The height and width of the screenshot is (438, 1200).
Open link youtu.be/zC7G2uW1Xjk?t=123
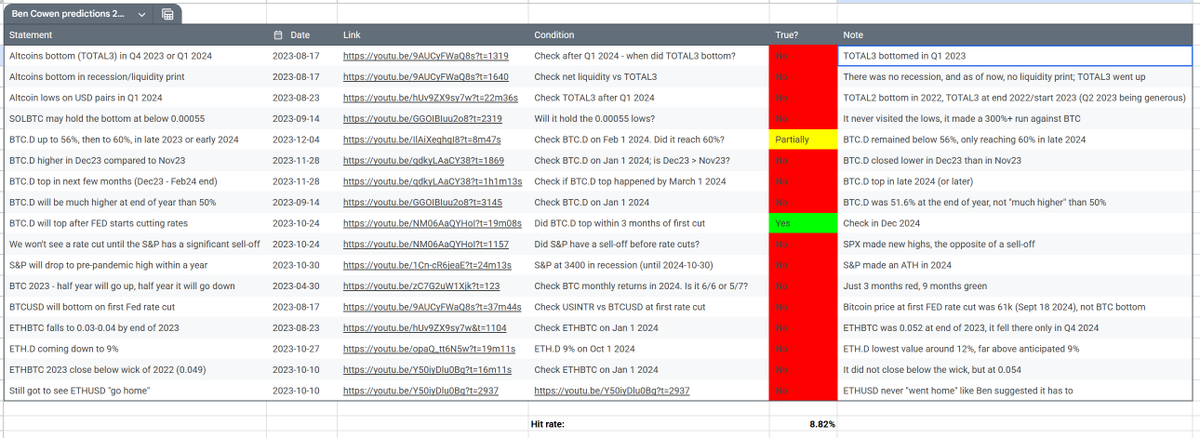point(421,287)
